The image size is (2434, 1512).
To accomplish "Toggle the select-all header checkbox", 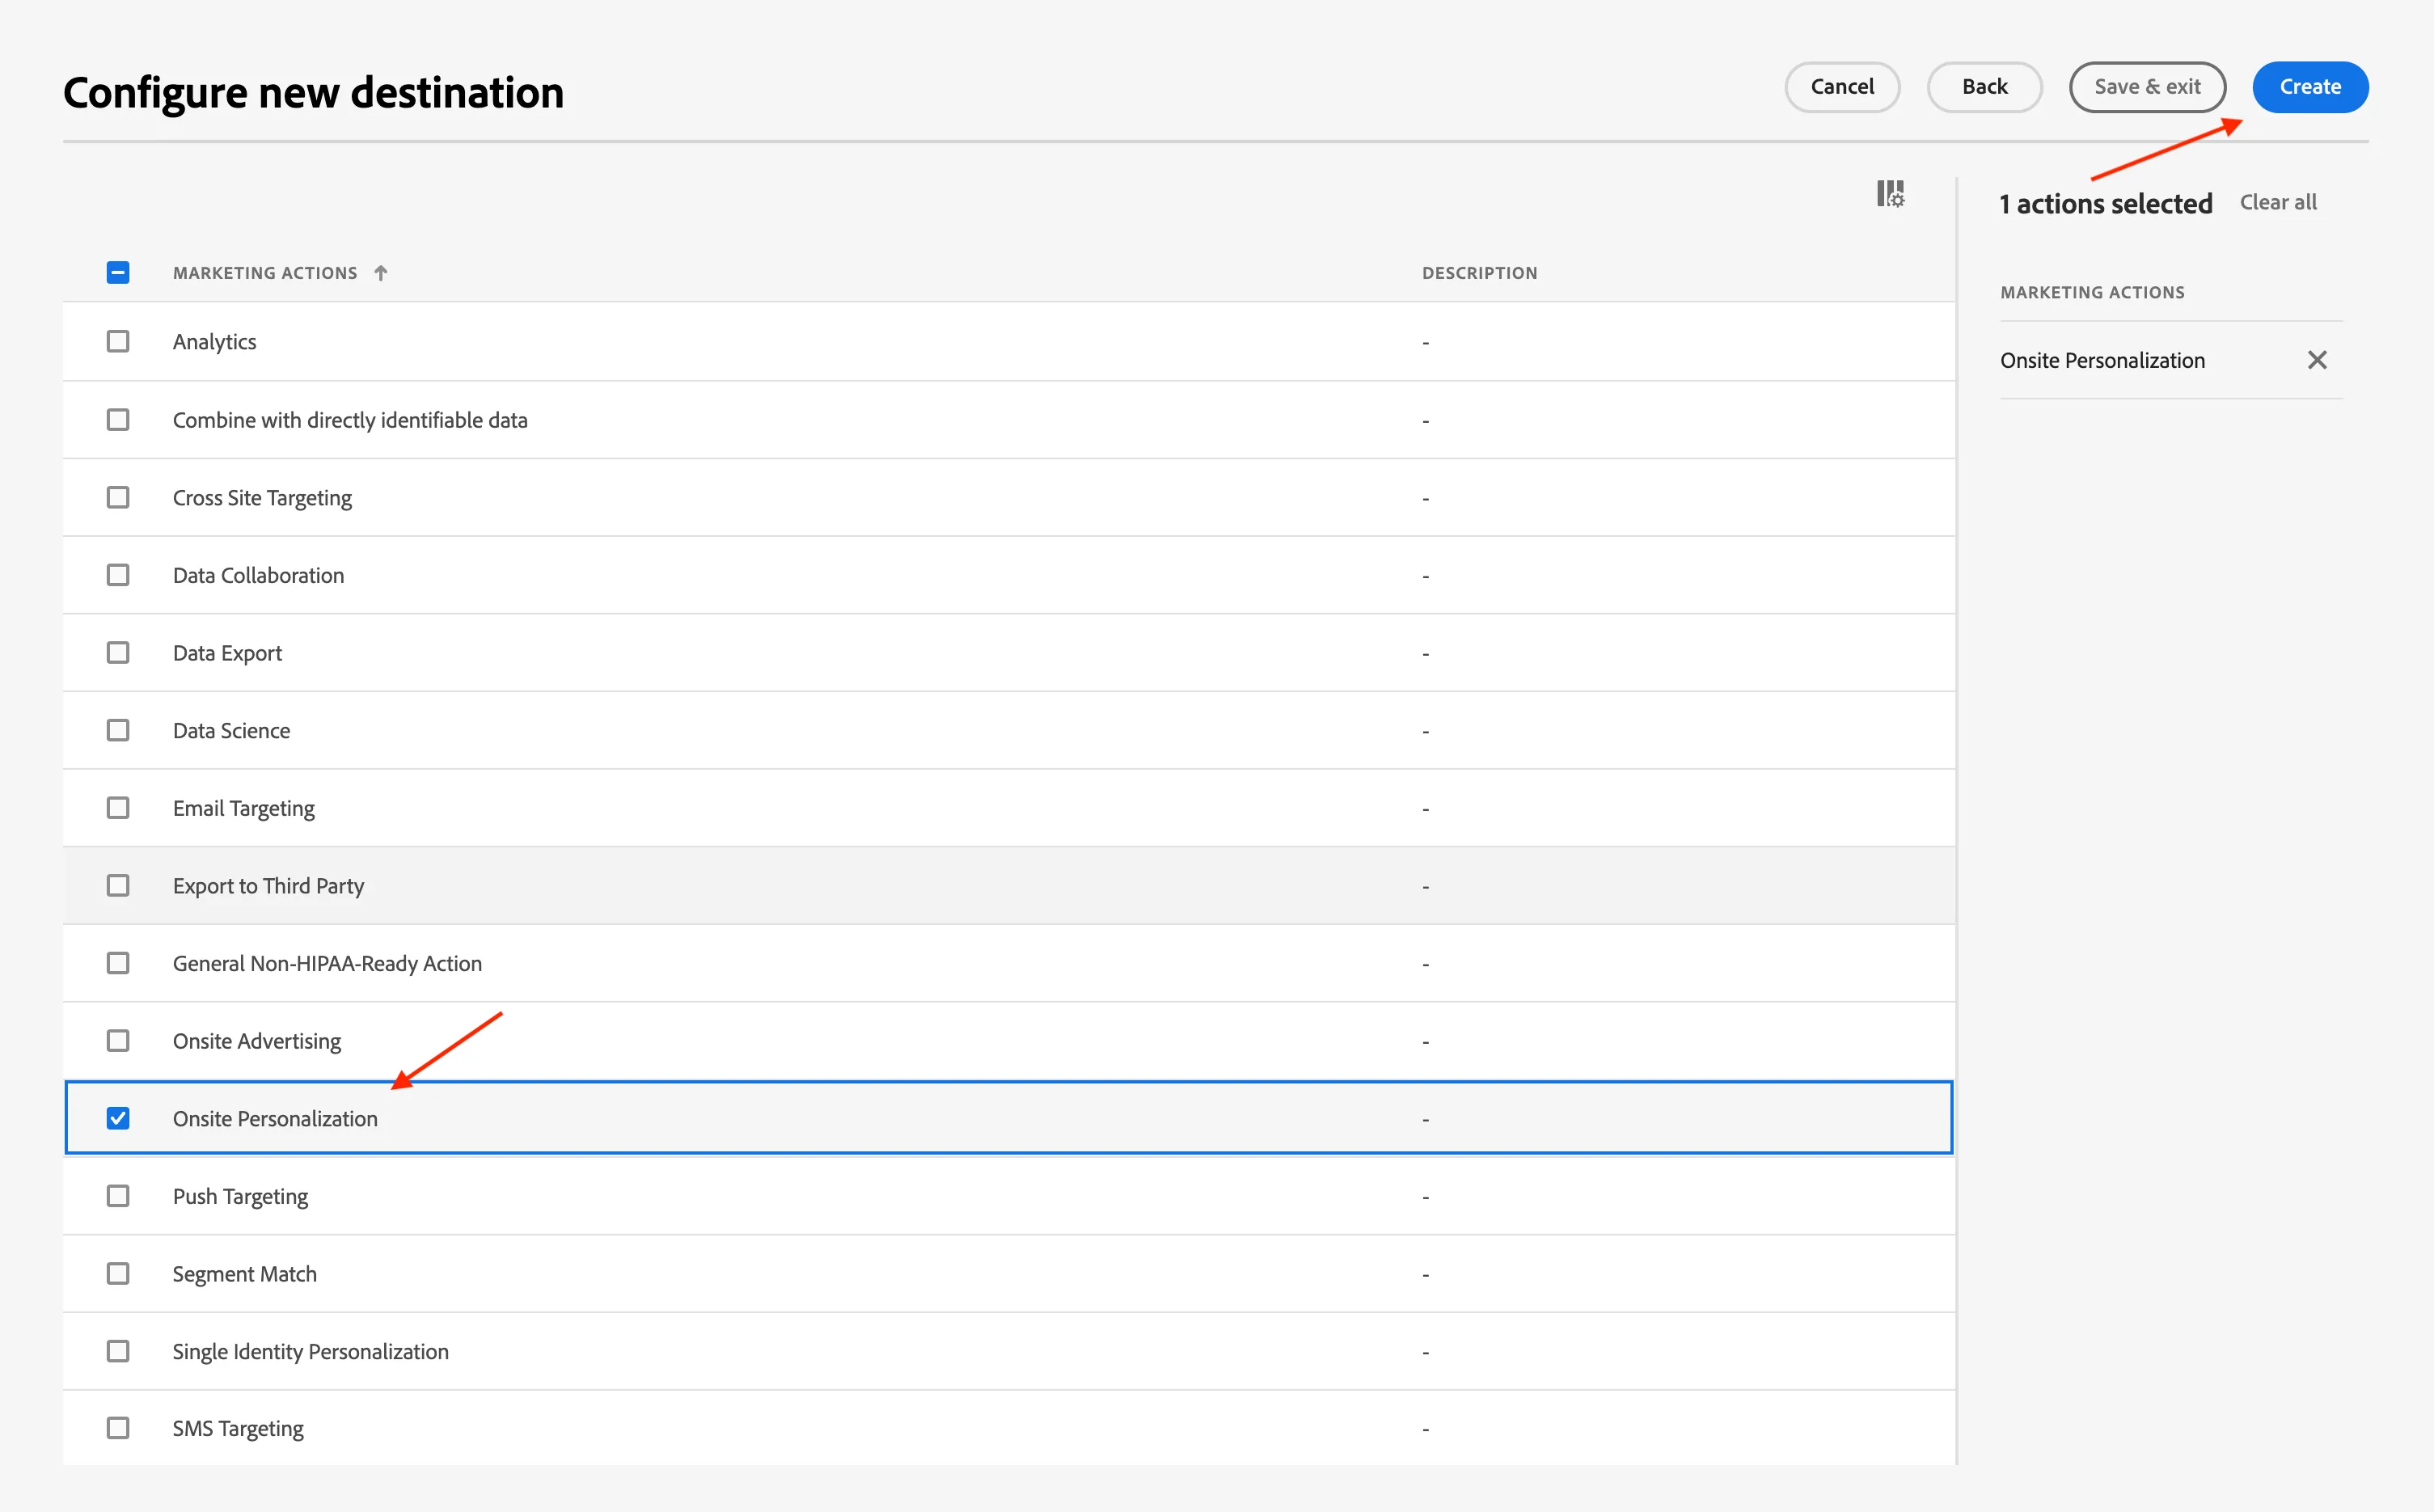I will [x=118, y=272].
